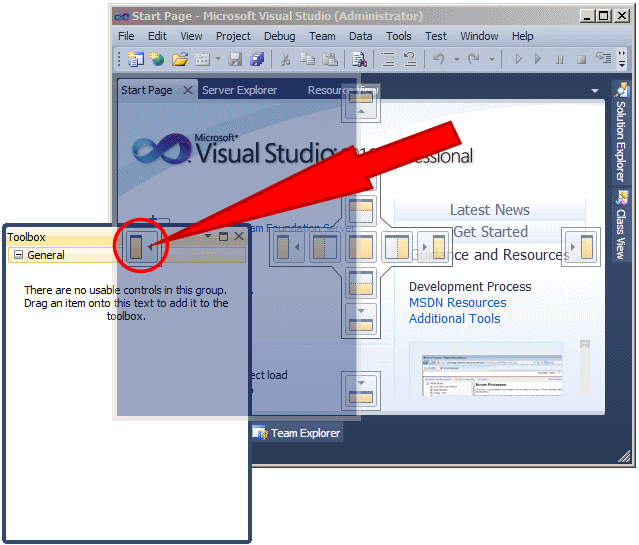Open the document tab list dropdown

click(x=595, y=91)
